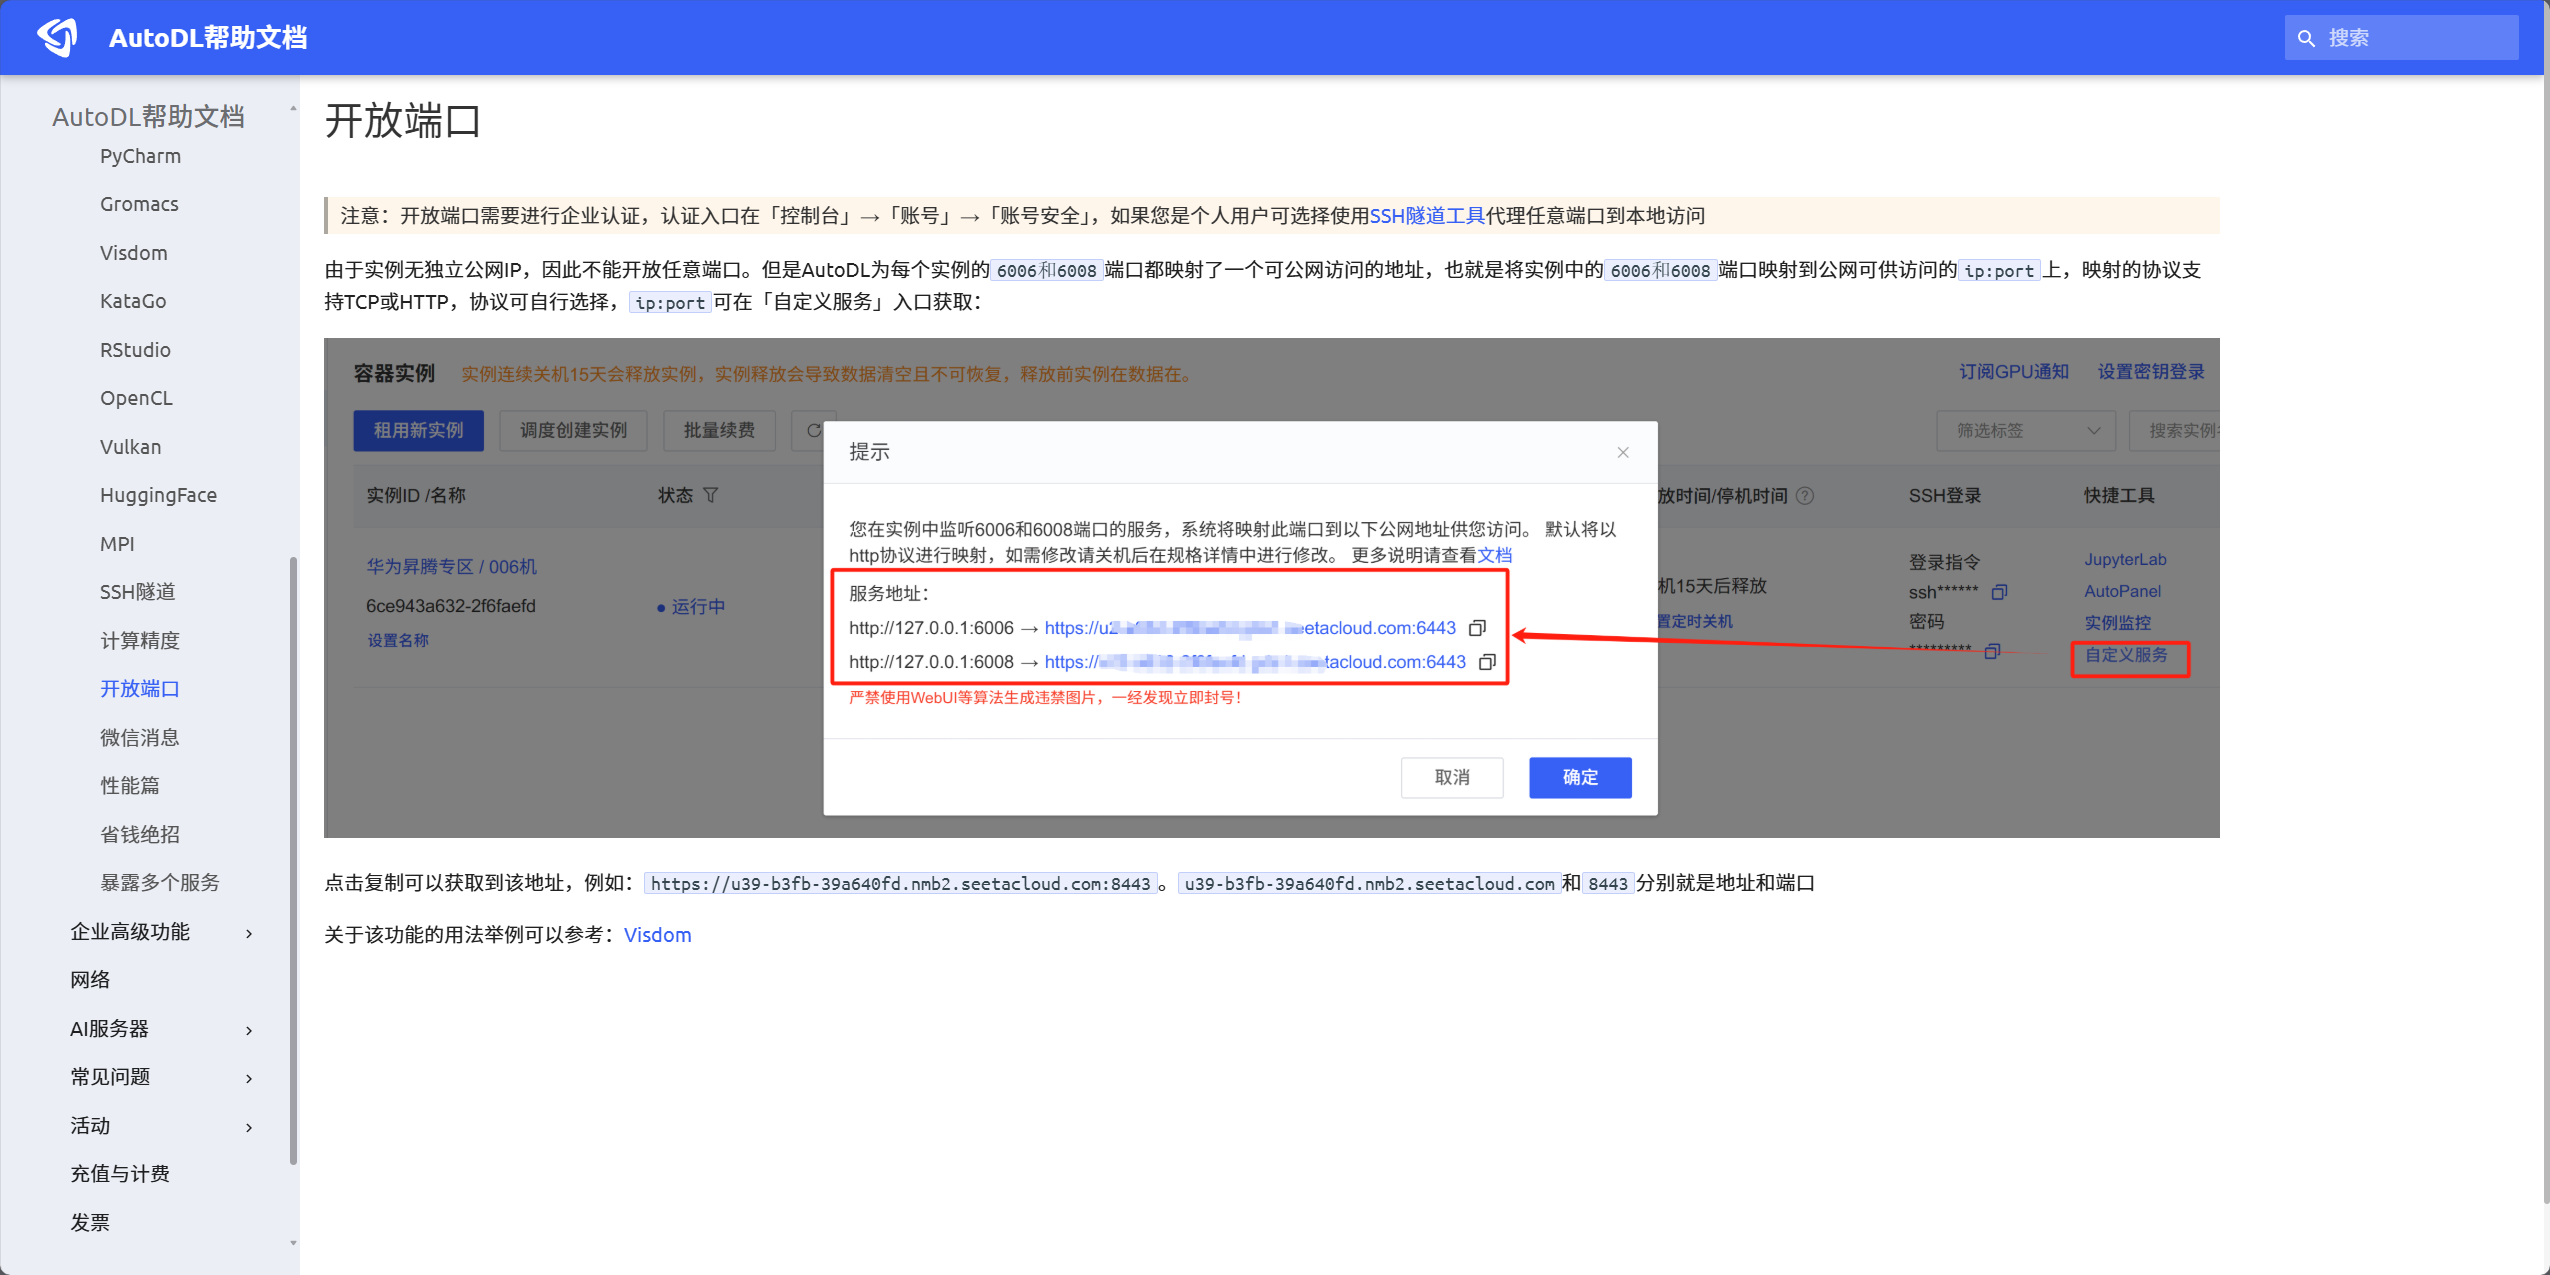Screen dimensions: 2550x1275
Task: Click the Visdom link at page bottom
Action: pos(657,934)
